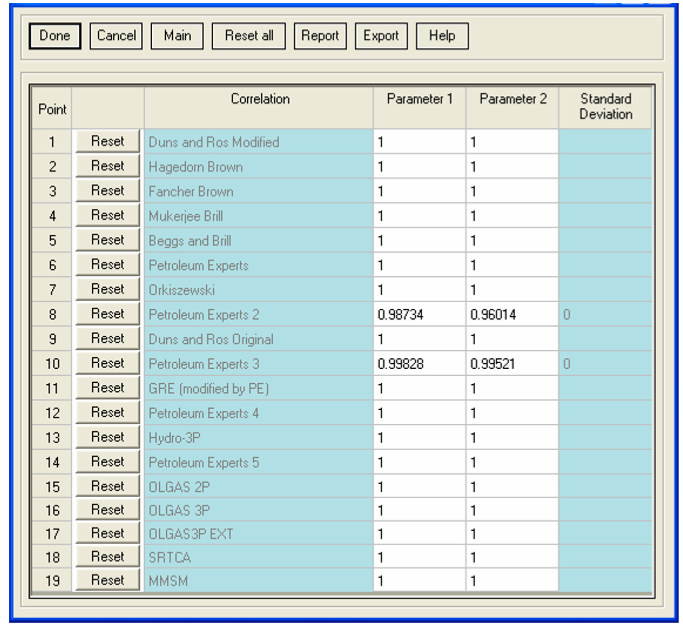Reset the Petroleum Experts row 6
The image size is (683, 624).
pos(108,264)
